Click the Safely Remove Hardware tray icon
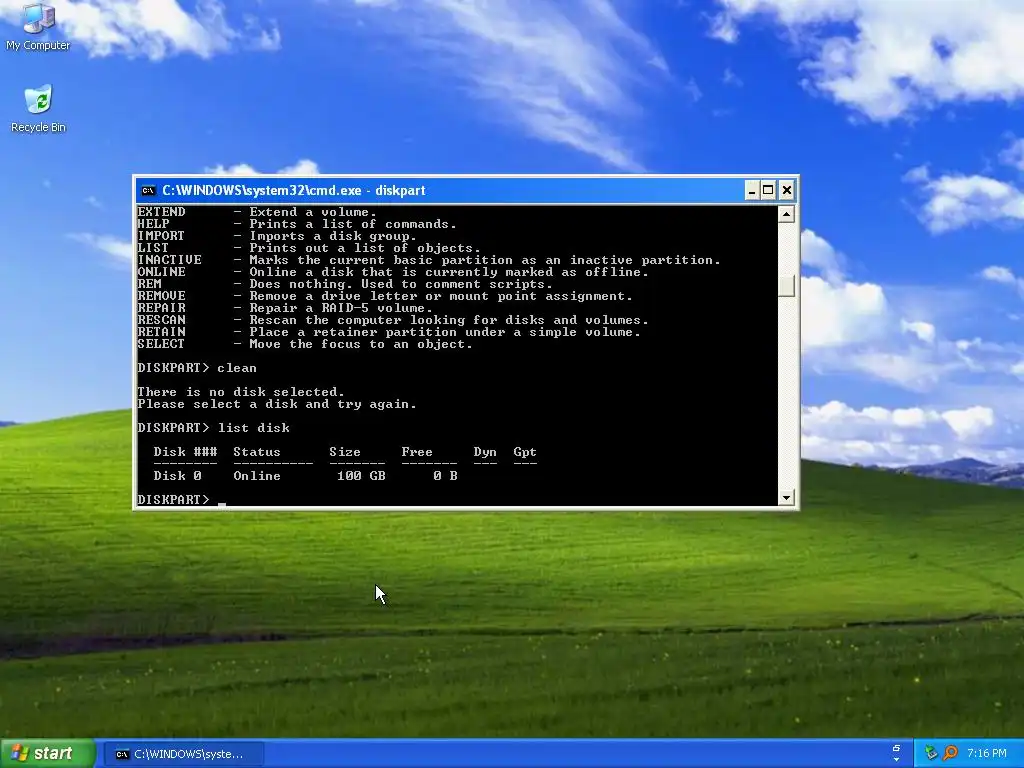 coord(931,754)
